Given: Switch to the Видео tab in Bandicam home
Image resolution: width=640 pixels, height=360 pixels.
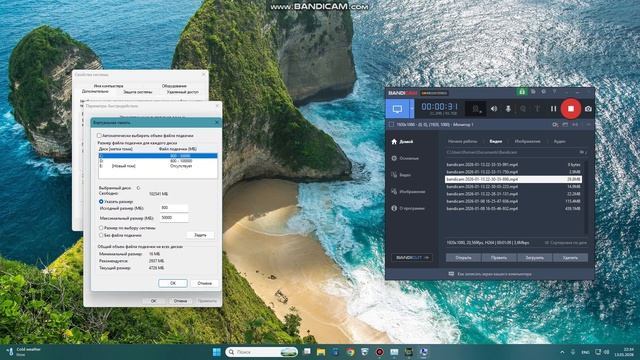Looking at the screenshot, I should [496, 142].
